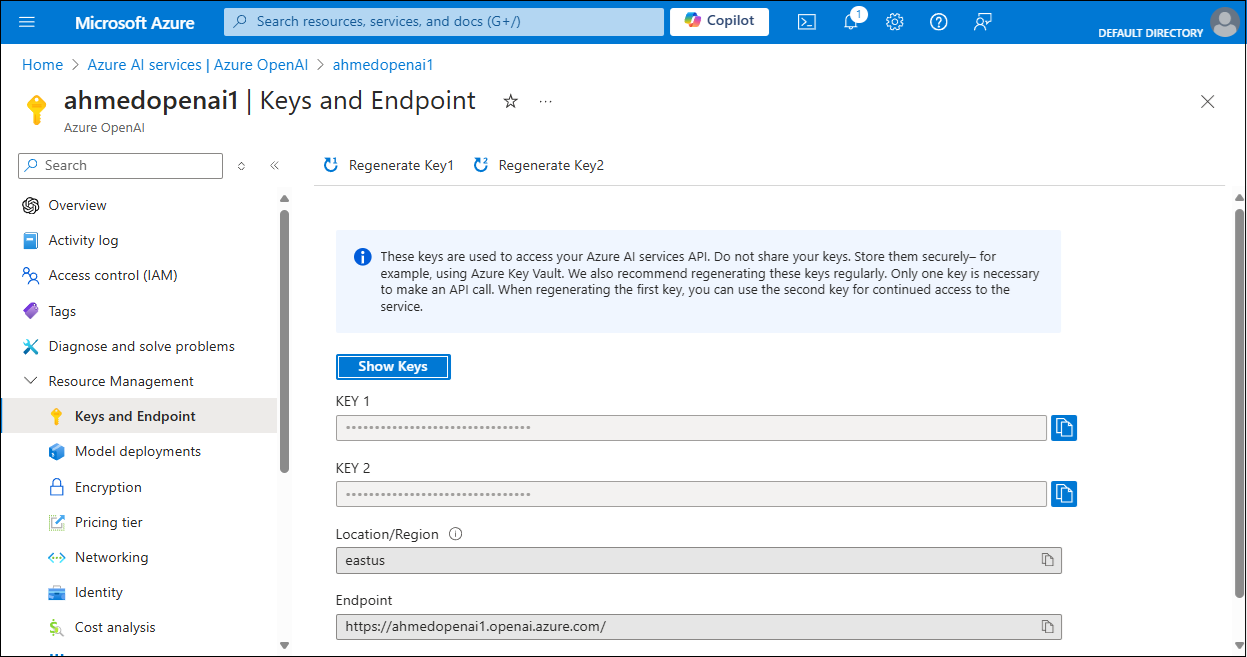Open Azure notifications bell
This screenshot has width=1247, height=657.
[850, 21]
